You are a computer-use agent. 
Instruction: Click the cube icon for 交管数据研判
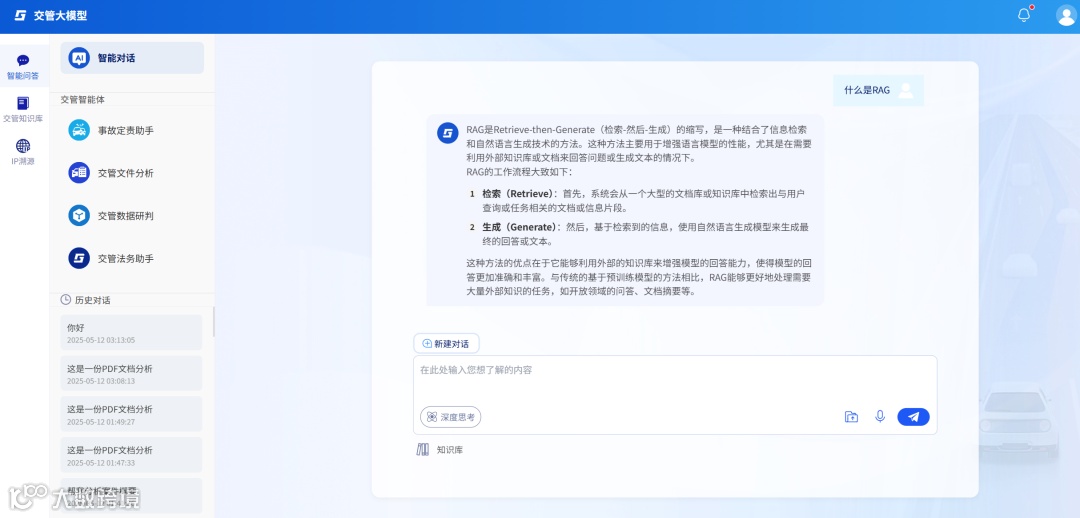point(79,216)
